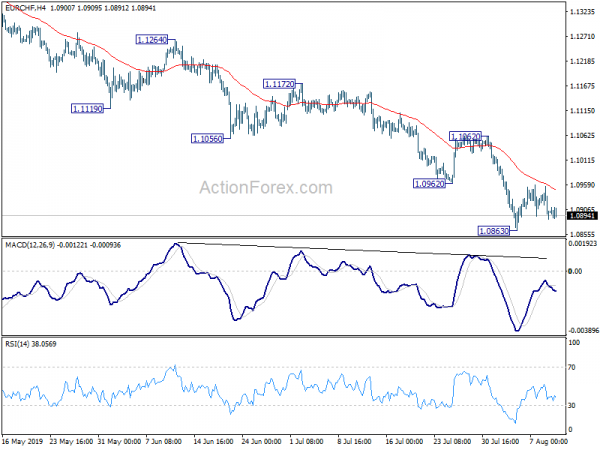This screenshot has width=600, height=450.
Task: Click the RSI 70 level value
Action: tap(572, 367)
